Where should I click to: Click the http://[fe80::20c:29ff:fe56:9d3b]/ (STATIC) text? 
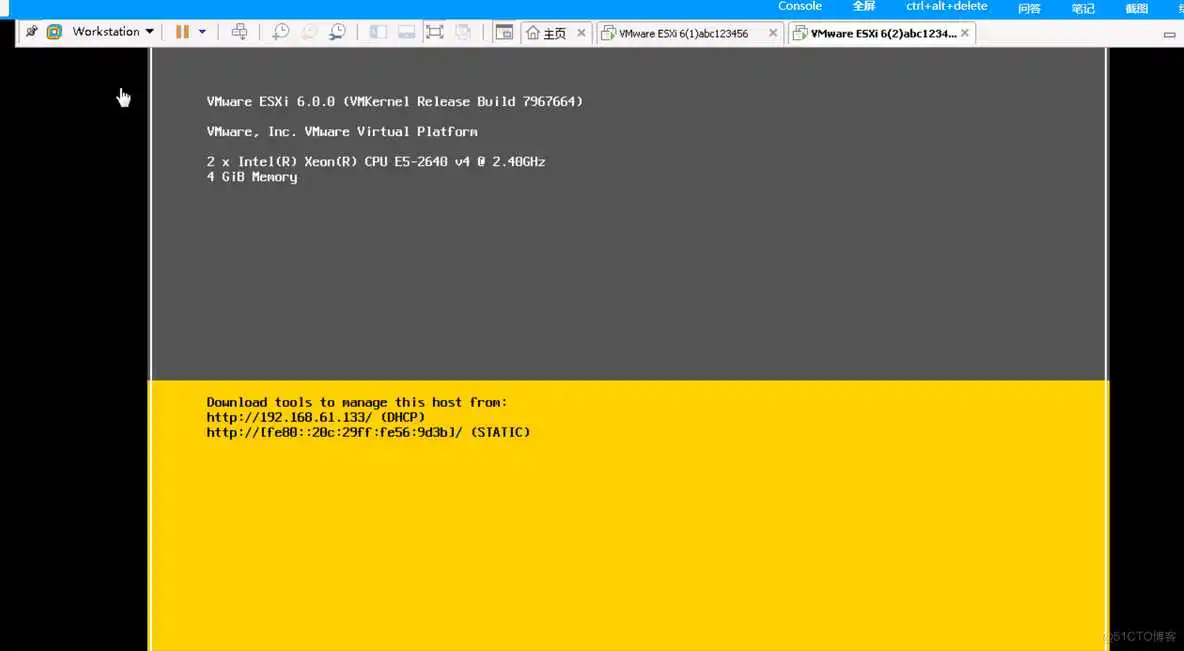368,432
